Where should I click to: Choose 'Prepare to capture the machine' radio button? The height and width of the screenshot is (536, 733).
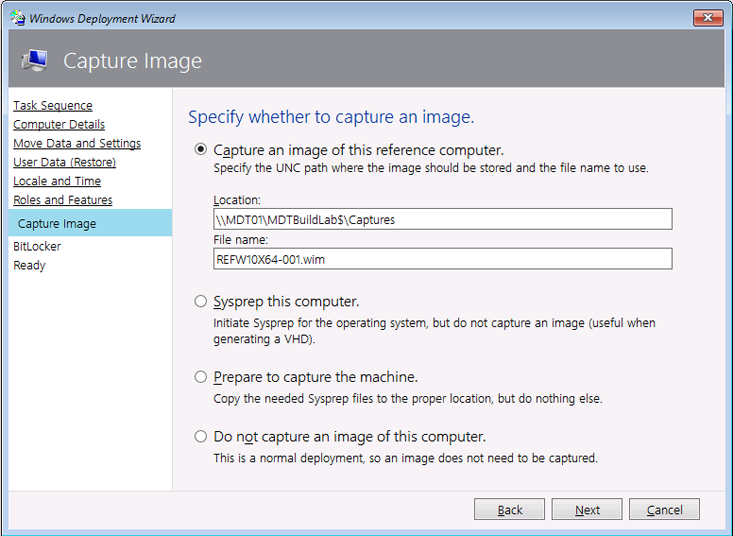coord(201,377)
